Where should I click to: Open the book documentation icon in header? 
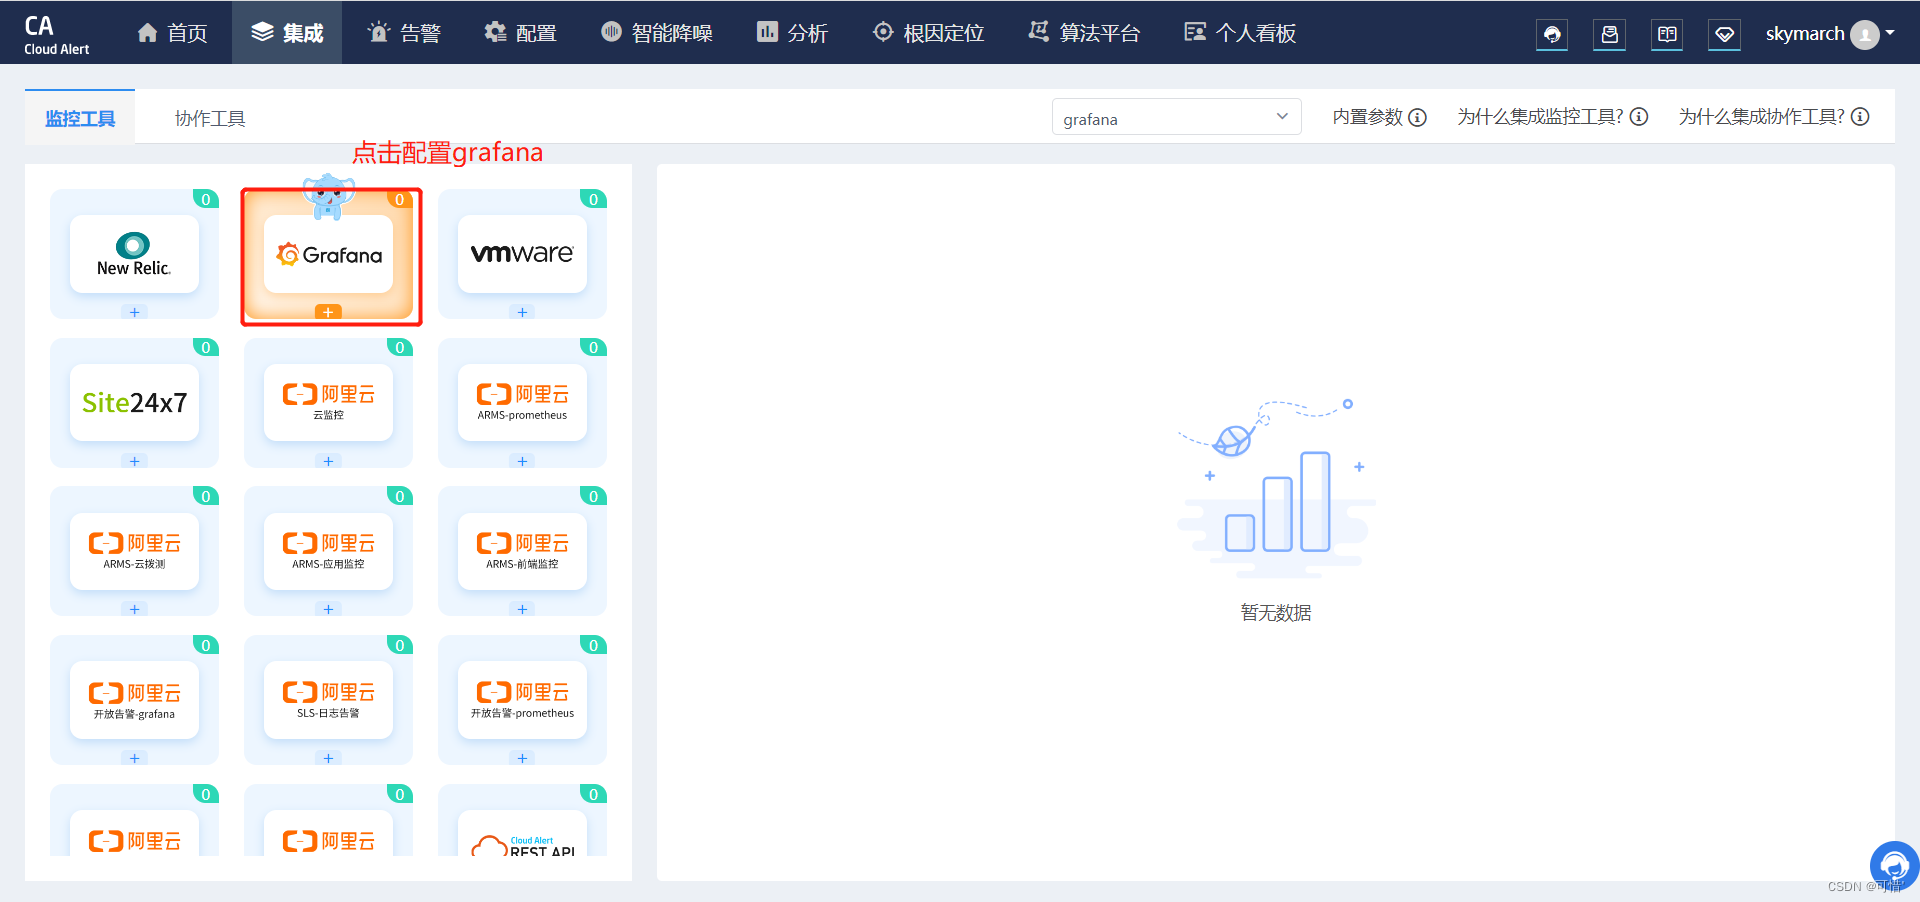(1667, 34)
